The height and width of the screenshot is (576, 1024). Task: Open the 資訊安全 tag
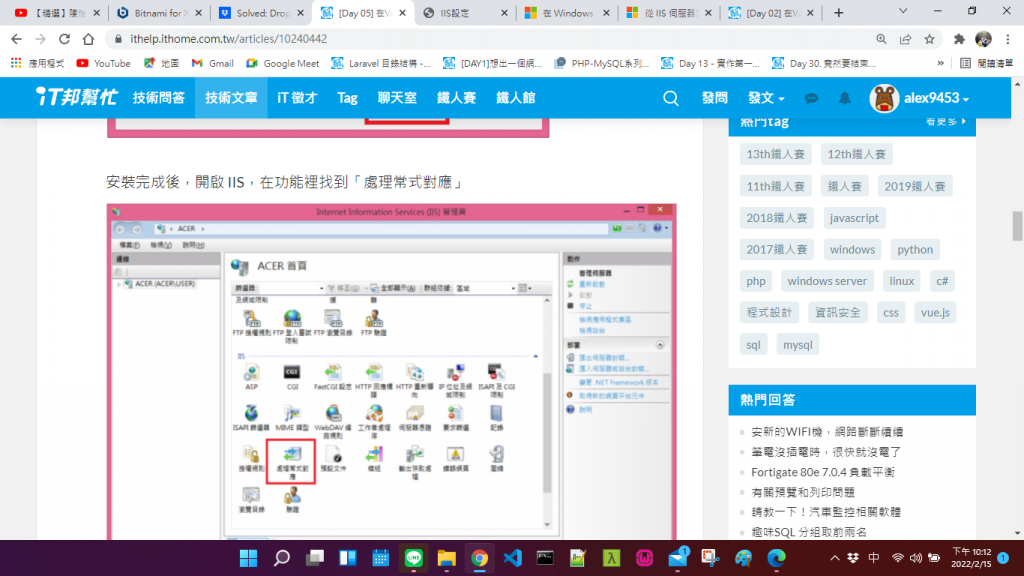837,312
